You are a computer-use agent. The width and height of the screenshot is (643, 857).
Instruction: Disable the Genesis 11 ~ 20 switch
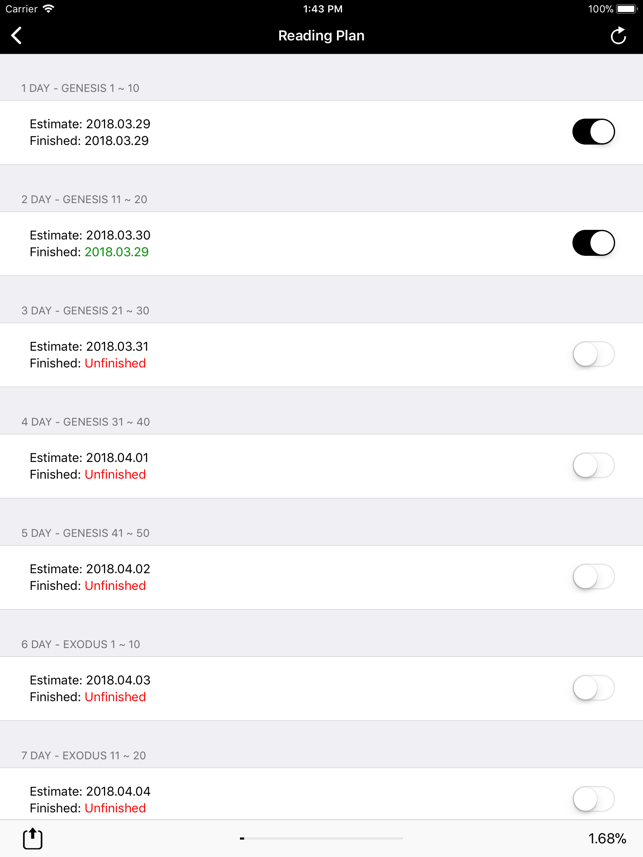click(593, 243)
